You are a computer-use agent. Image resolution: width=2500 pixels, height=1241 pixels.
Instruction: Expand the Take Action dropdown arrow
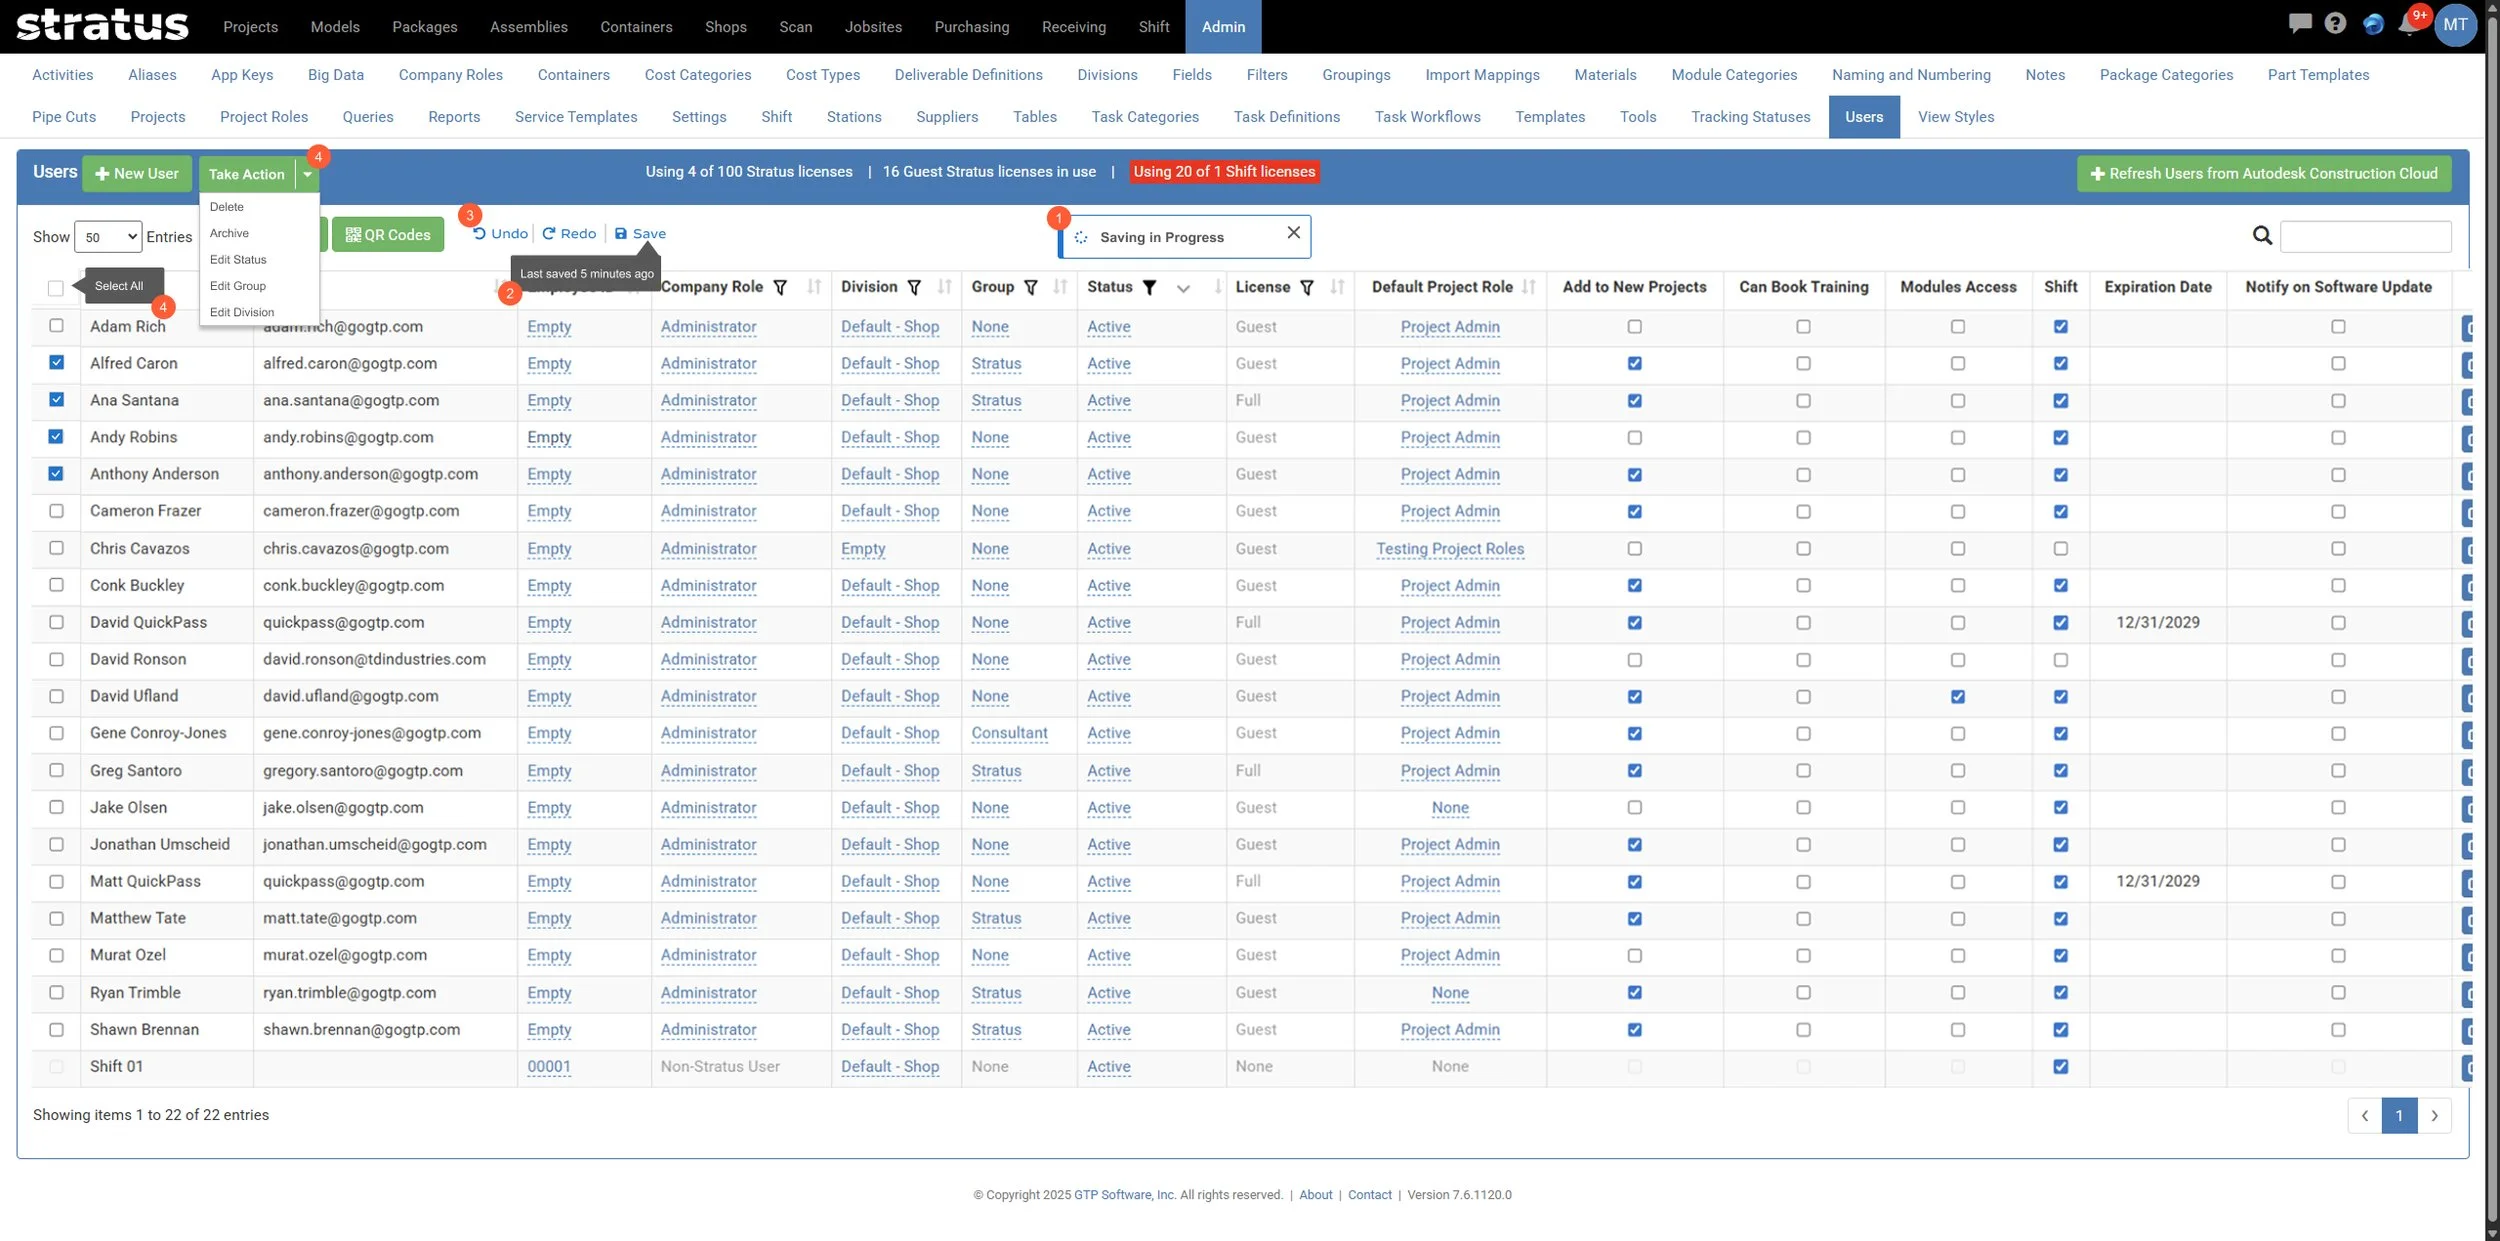[x=308, y=174]
